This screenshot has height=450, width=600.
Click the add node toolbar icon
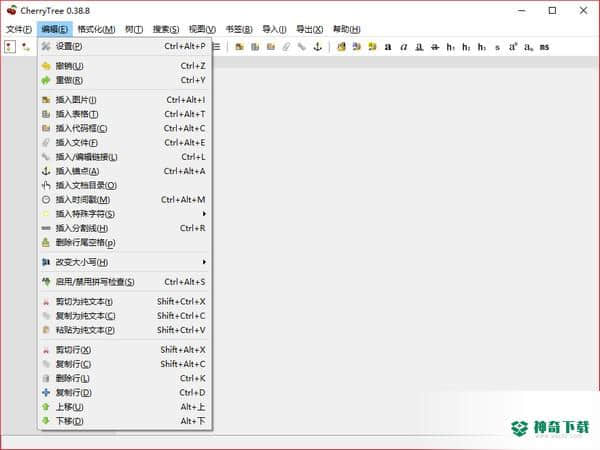(x=10, y=47)
